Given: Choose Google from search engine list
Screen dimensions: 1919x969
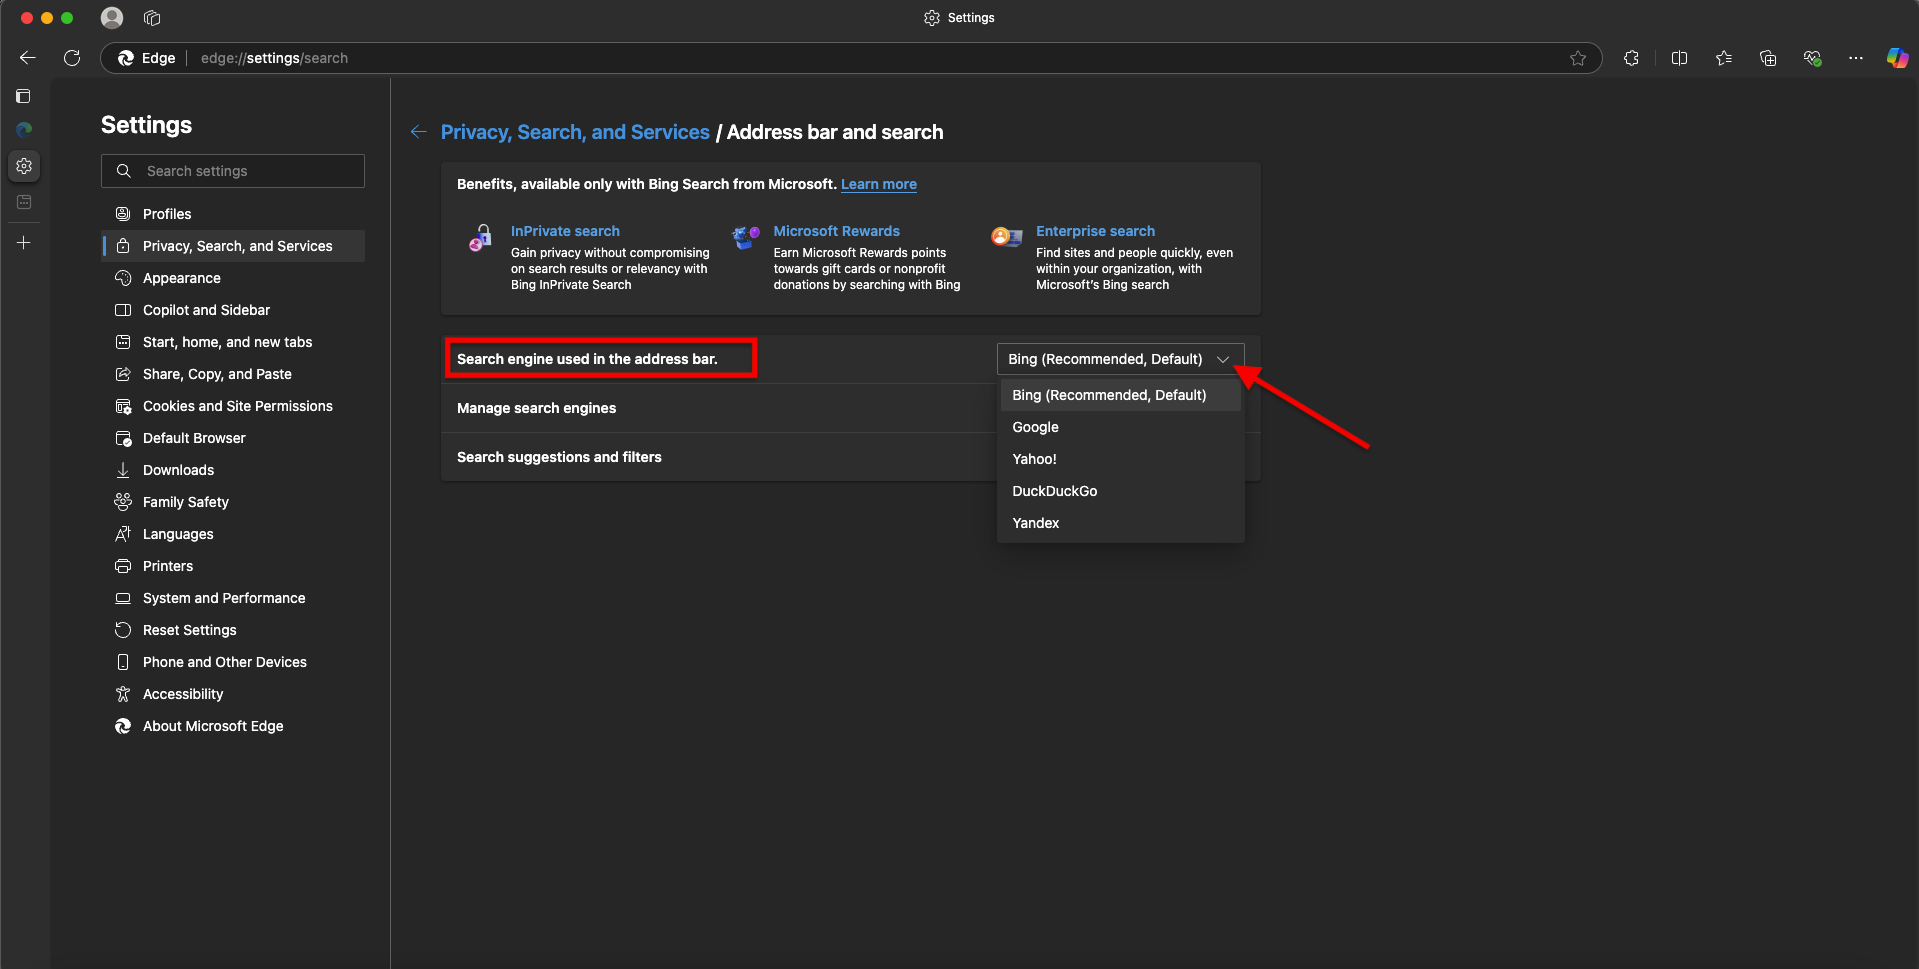Looking at the screenshot, I should (x=1120, y=427).
